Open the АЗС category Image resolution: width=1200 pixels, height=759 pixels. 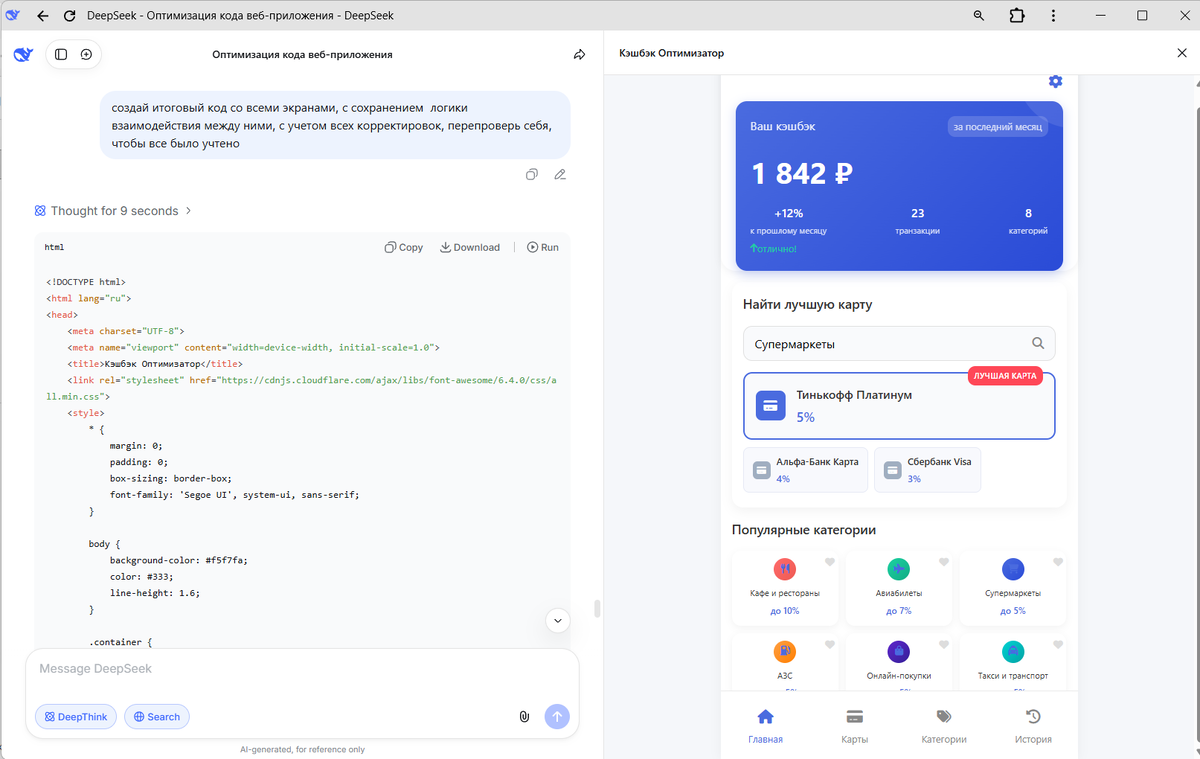(x=785, y=662)
